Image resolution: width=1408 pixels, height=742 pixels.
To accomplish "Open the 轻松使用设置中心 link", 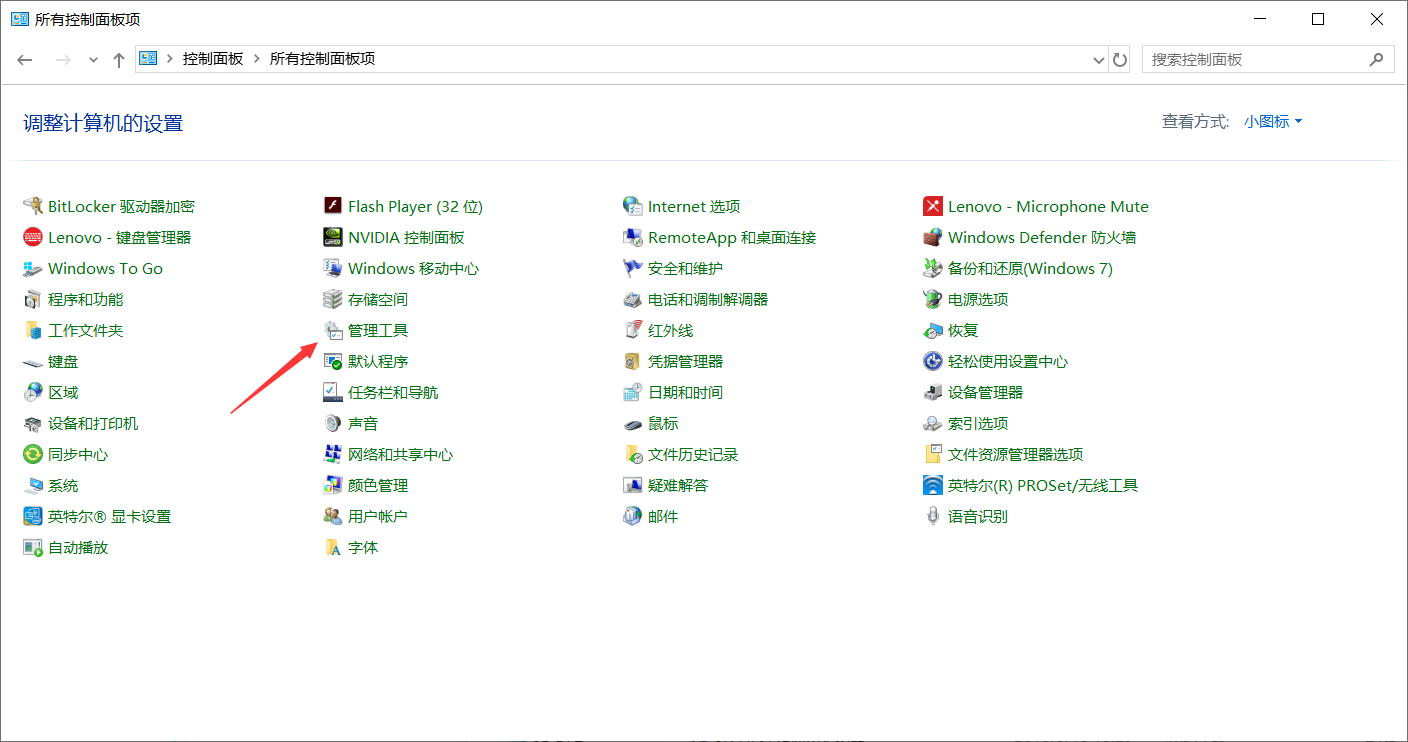I will tap(1008, 361).
